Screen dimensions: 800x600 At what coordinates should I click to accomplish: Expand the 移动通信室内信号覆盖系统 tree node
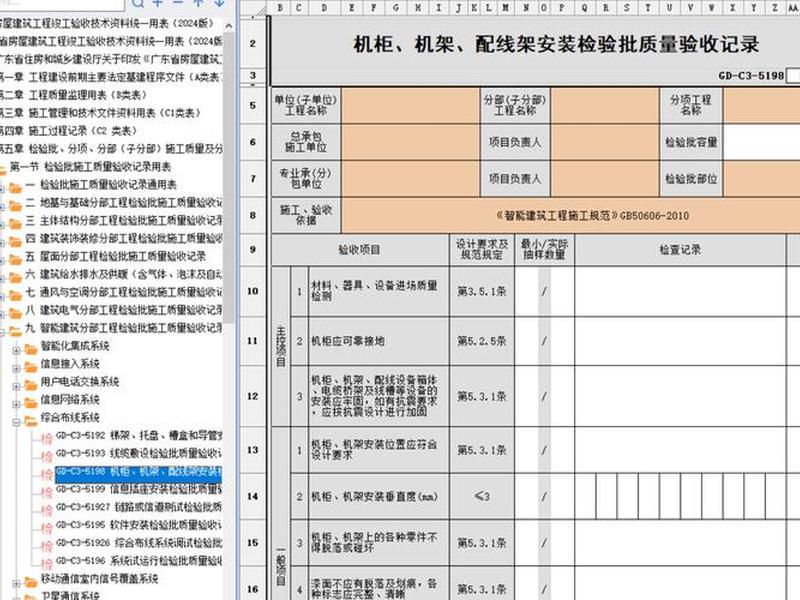[16, 583]
